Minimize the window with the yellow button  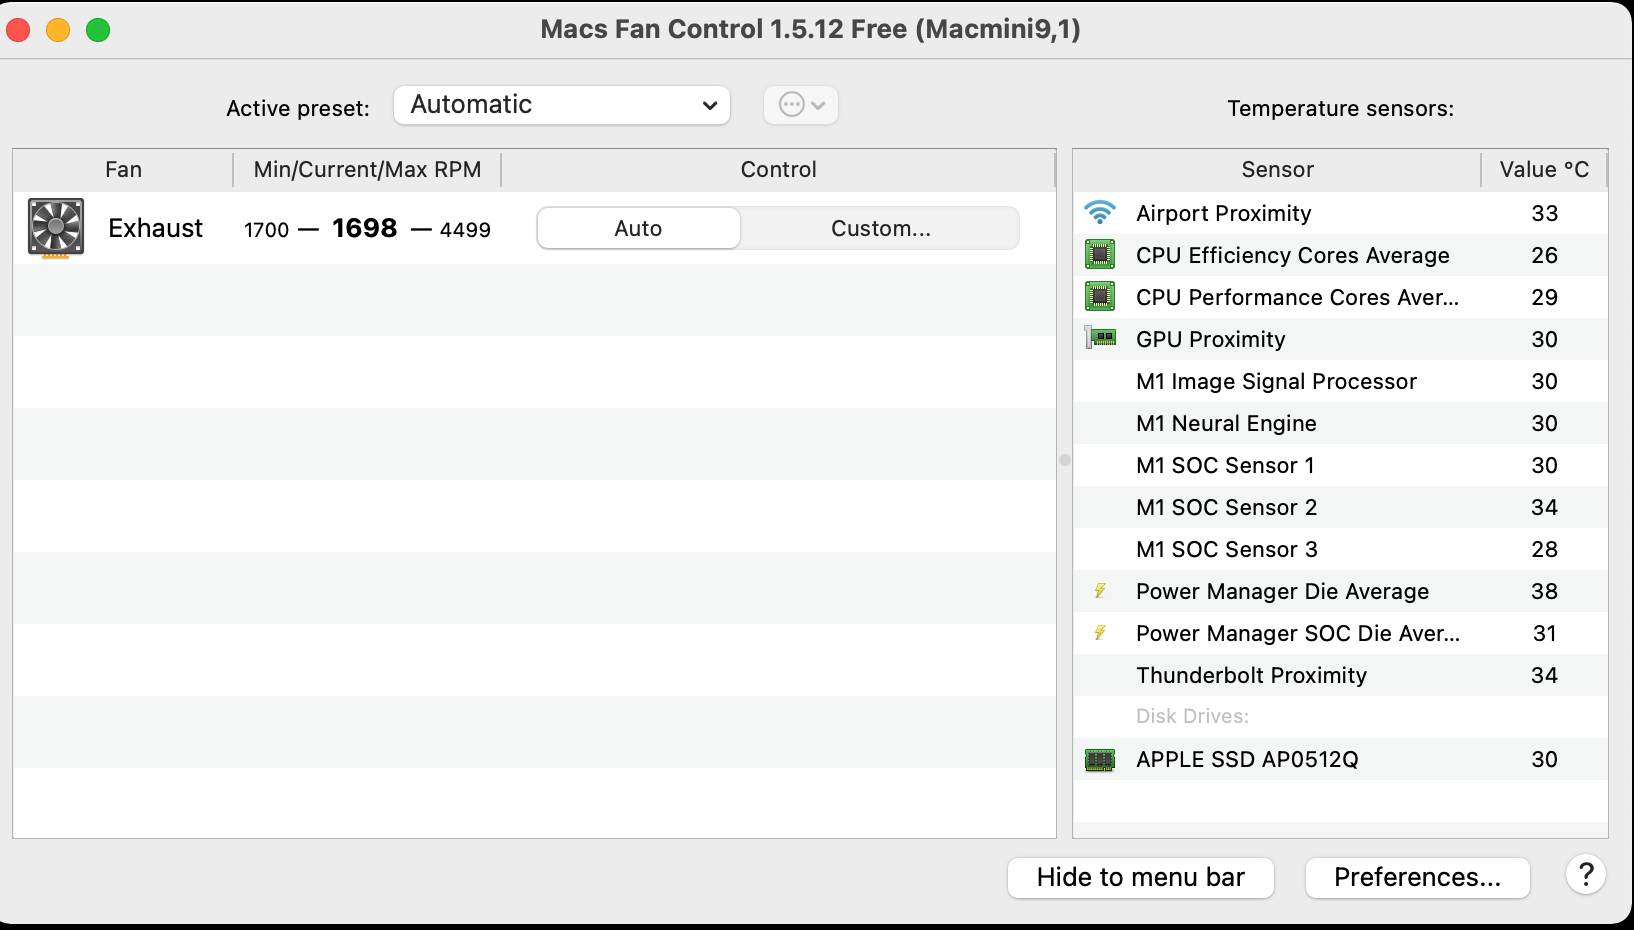coord(58,30)
